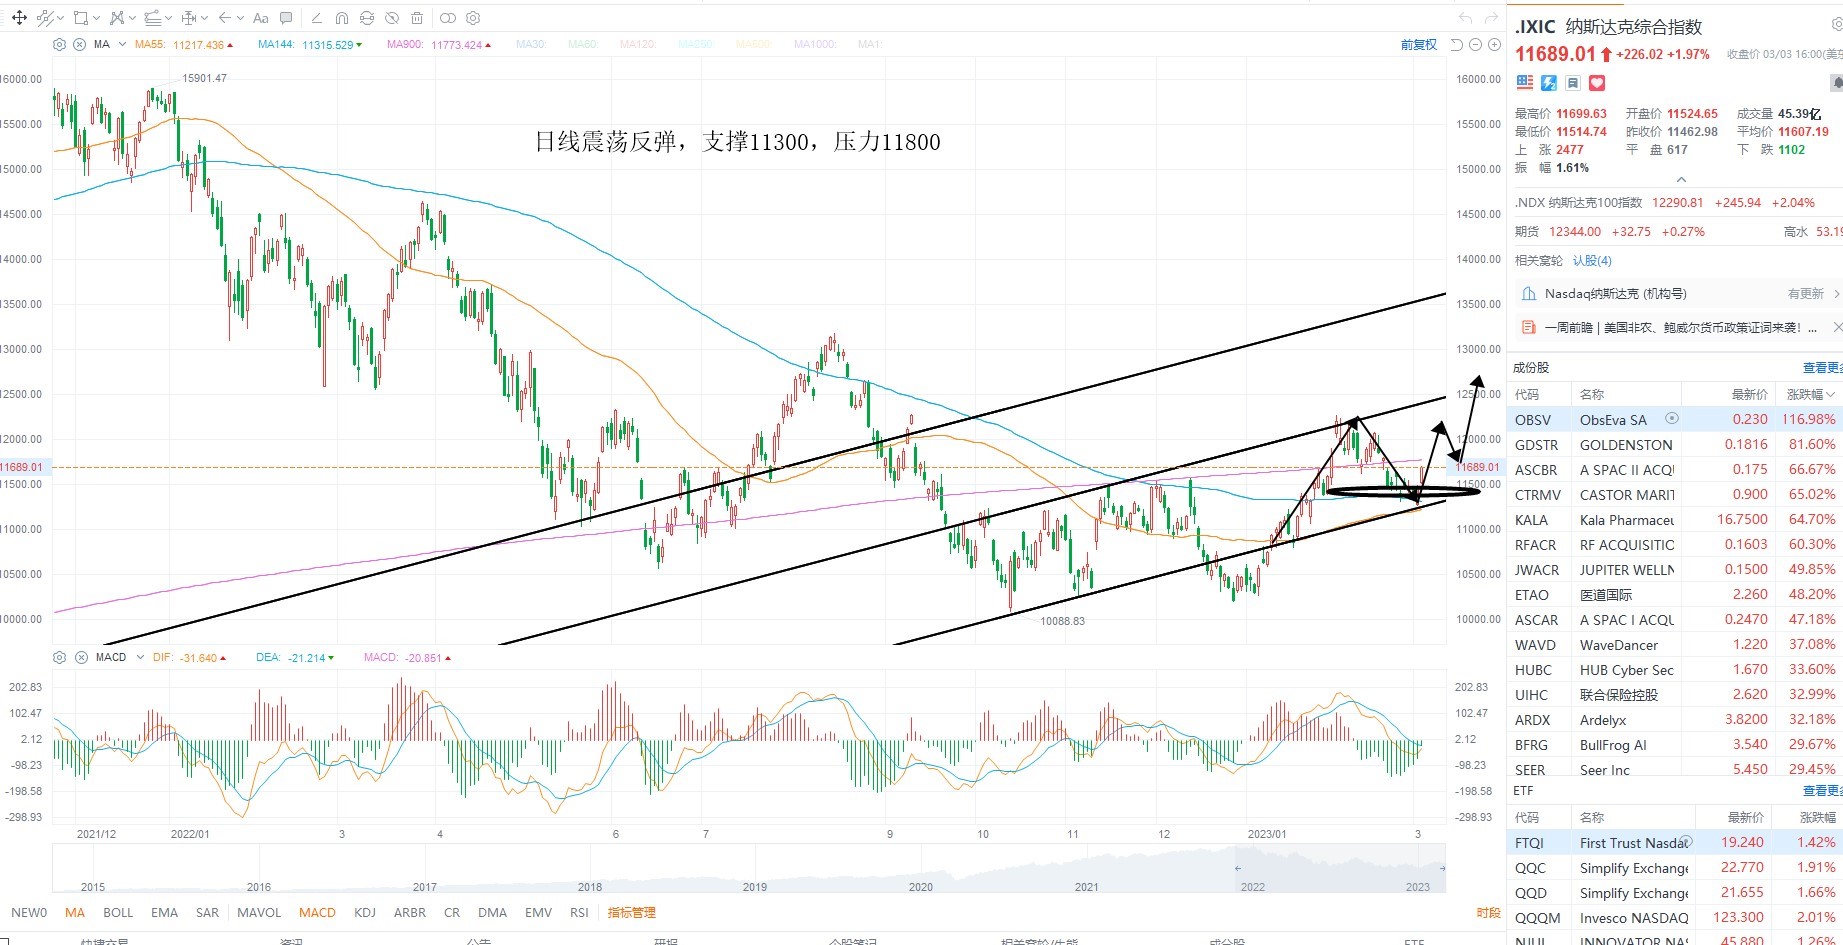Open 指标管理 indicator management
The image size is (1843, 945).
[x=632, y=913]
